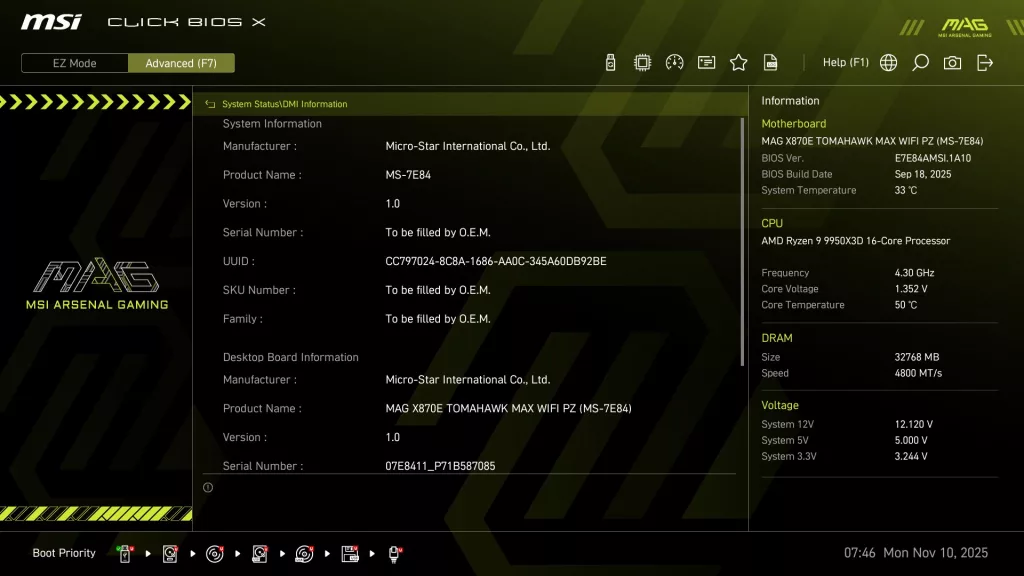Switch to EZ Mode tab

point(73,62)
